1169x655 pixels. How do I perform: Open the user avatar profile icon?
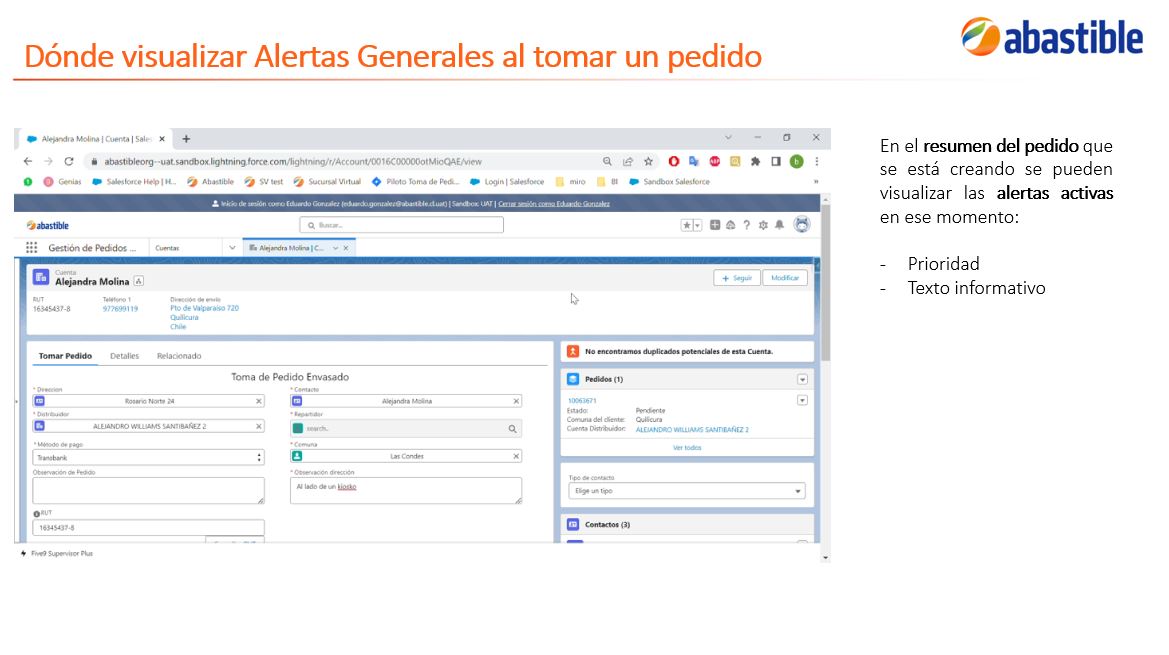(x=801, y=224)
